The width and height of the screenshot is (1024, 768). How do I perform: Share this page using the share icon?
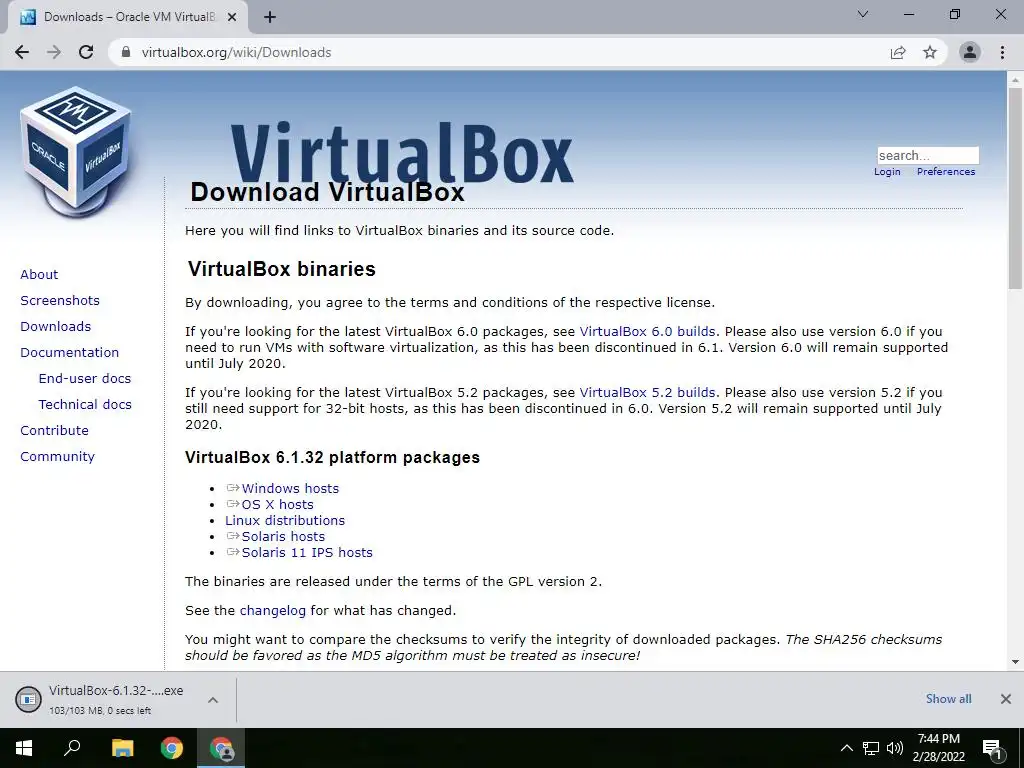898,52
